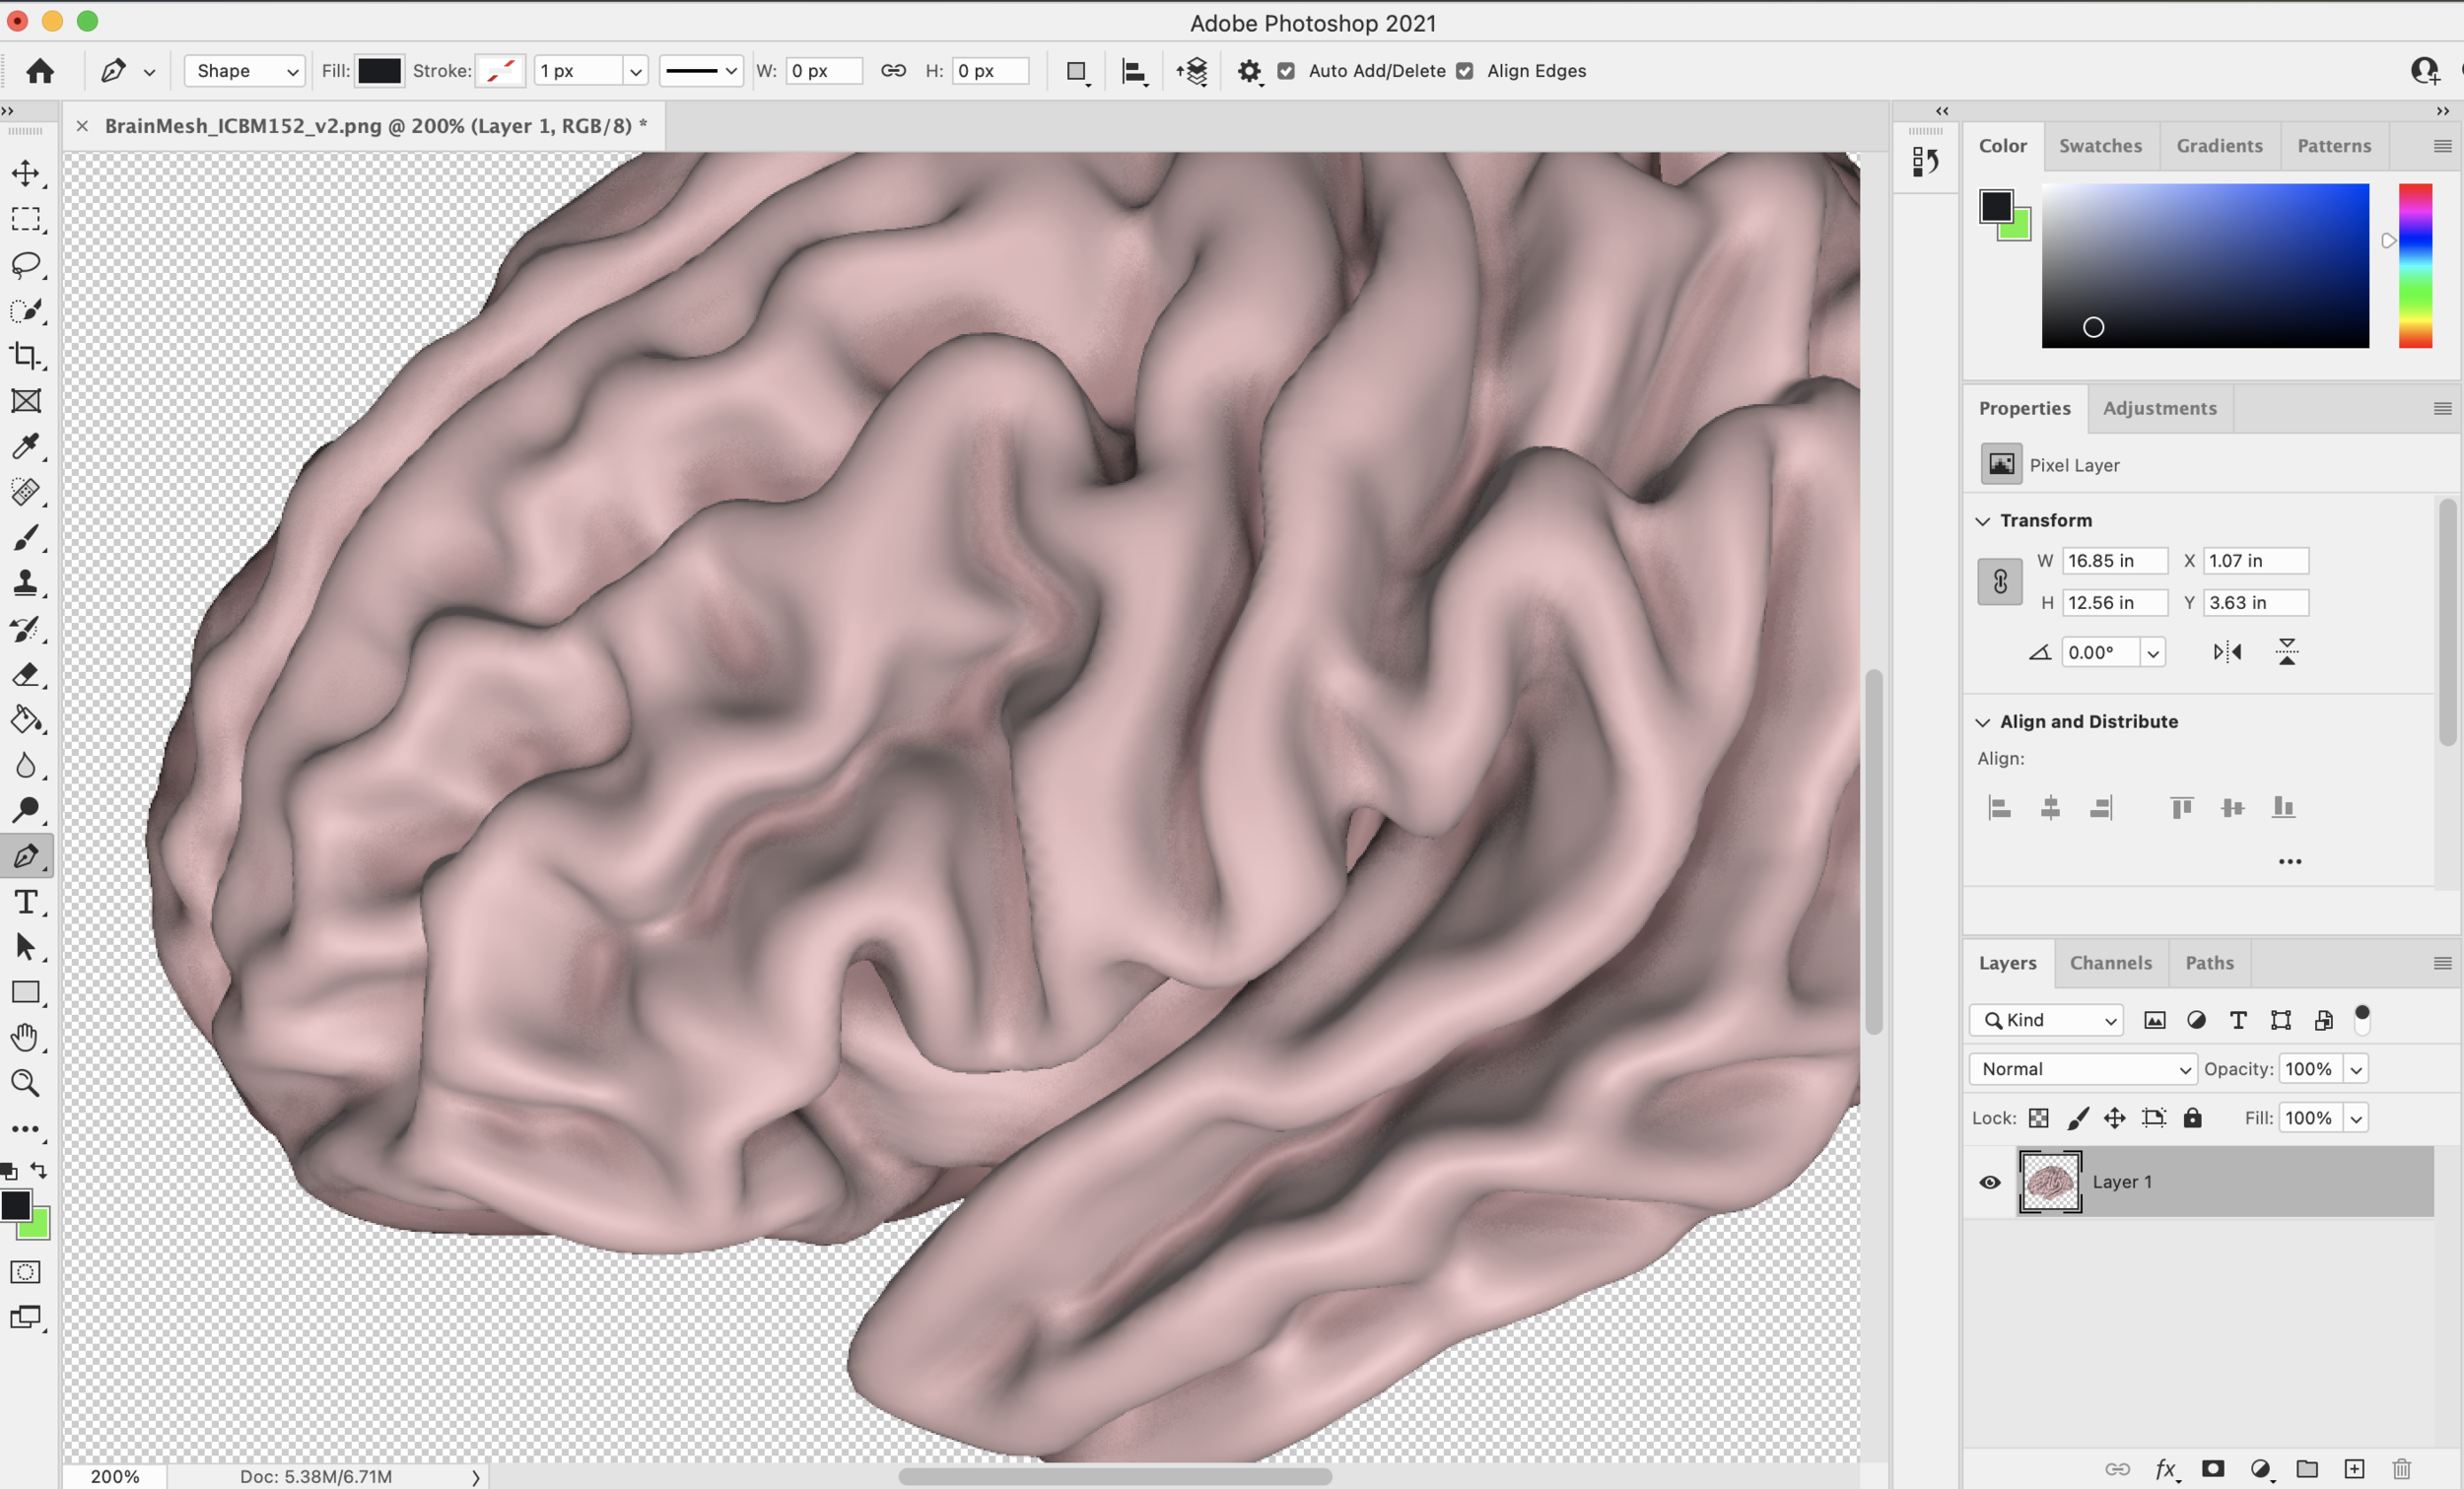Add a layer mask
The width and height of the screenshot is (2464, 1489).
(x=2213, y=1469)
